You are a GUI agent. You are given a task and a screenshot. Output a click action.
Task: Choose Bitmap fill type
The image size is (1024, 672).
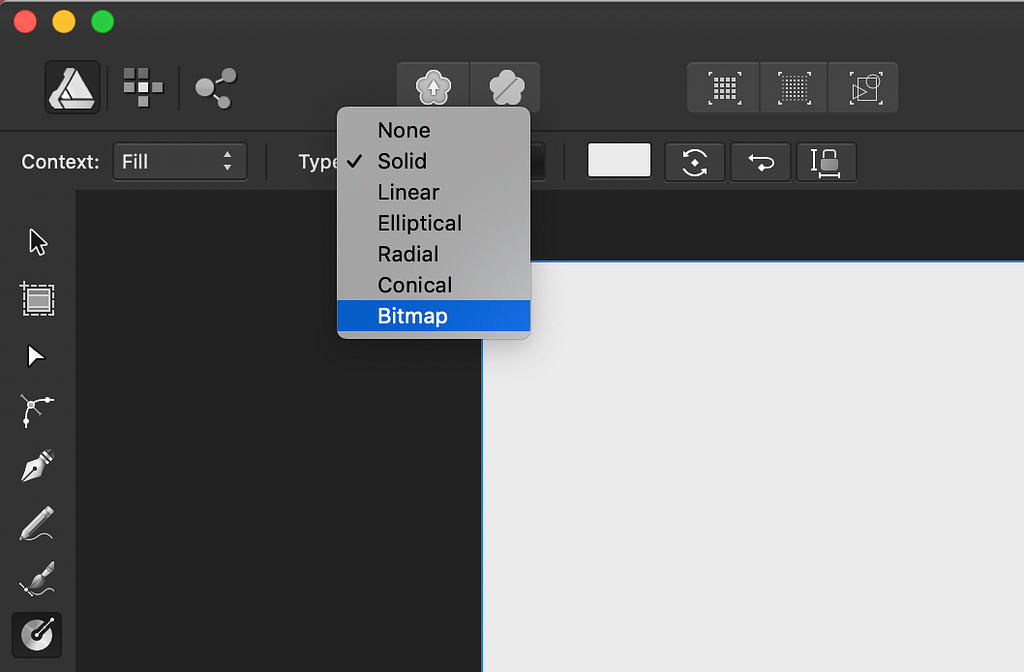tap(434, 316)
